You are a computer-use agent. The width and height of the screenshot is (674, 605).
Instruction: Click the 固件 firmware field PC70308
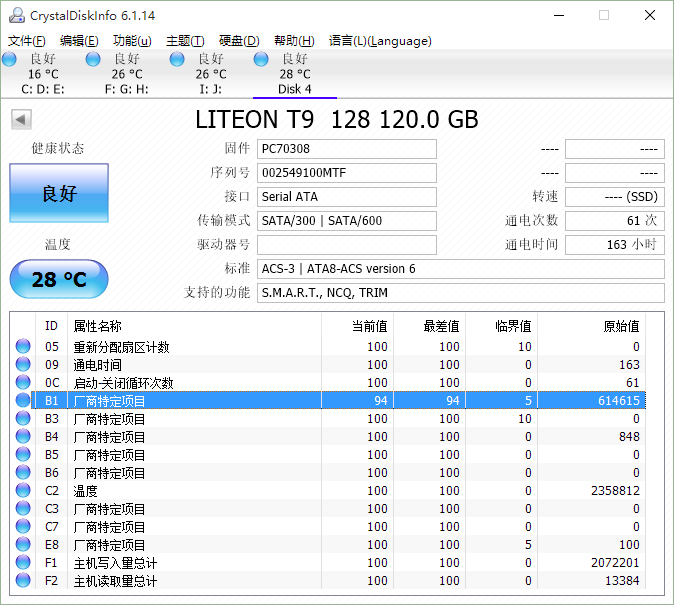346,149
